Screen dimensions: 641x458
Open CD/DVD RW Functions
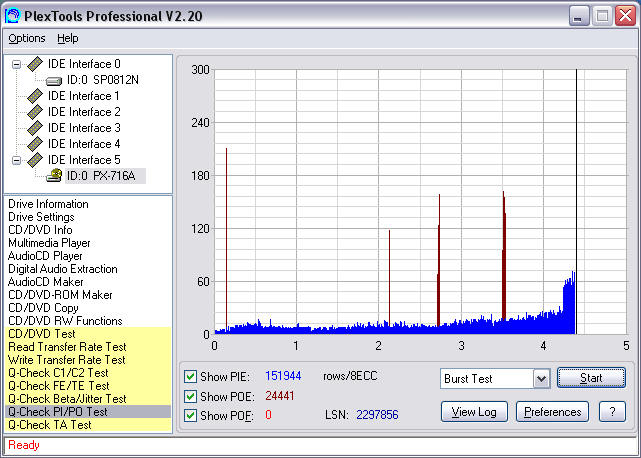click(x=65, y=321)
